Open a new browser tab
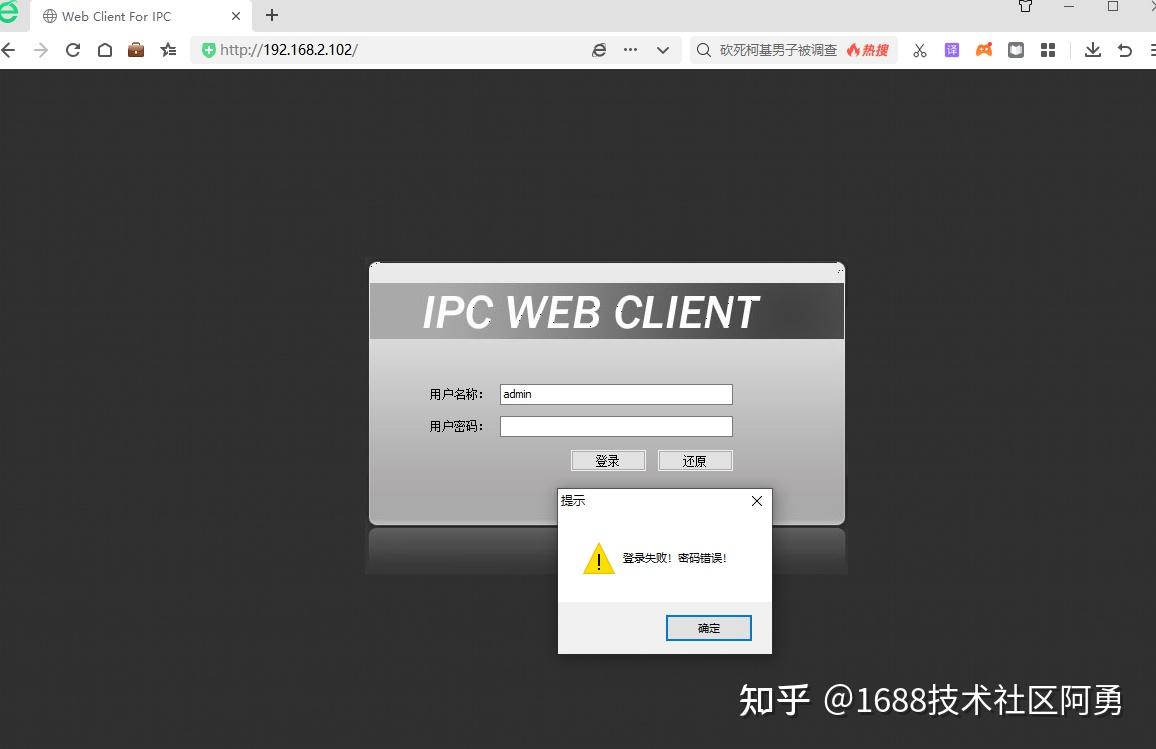This screenshot has width=1156, height=749. point(271,16)
